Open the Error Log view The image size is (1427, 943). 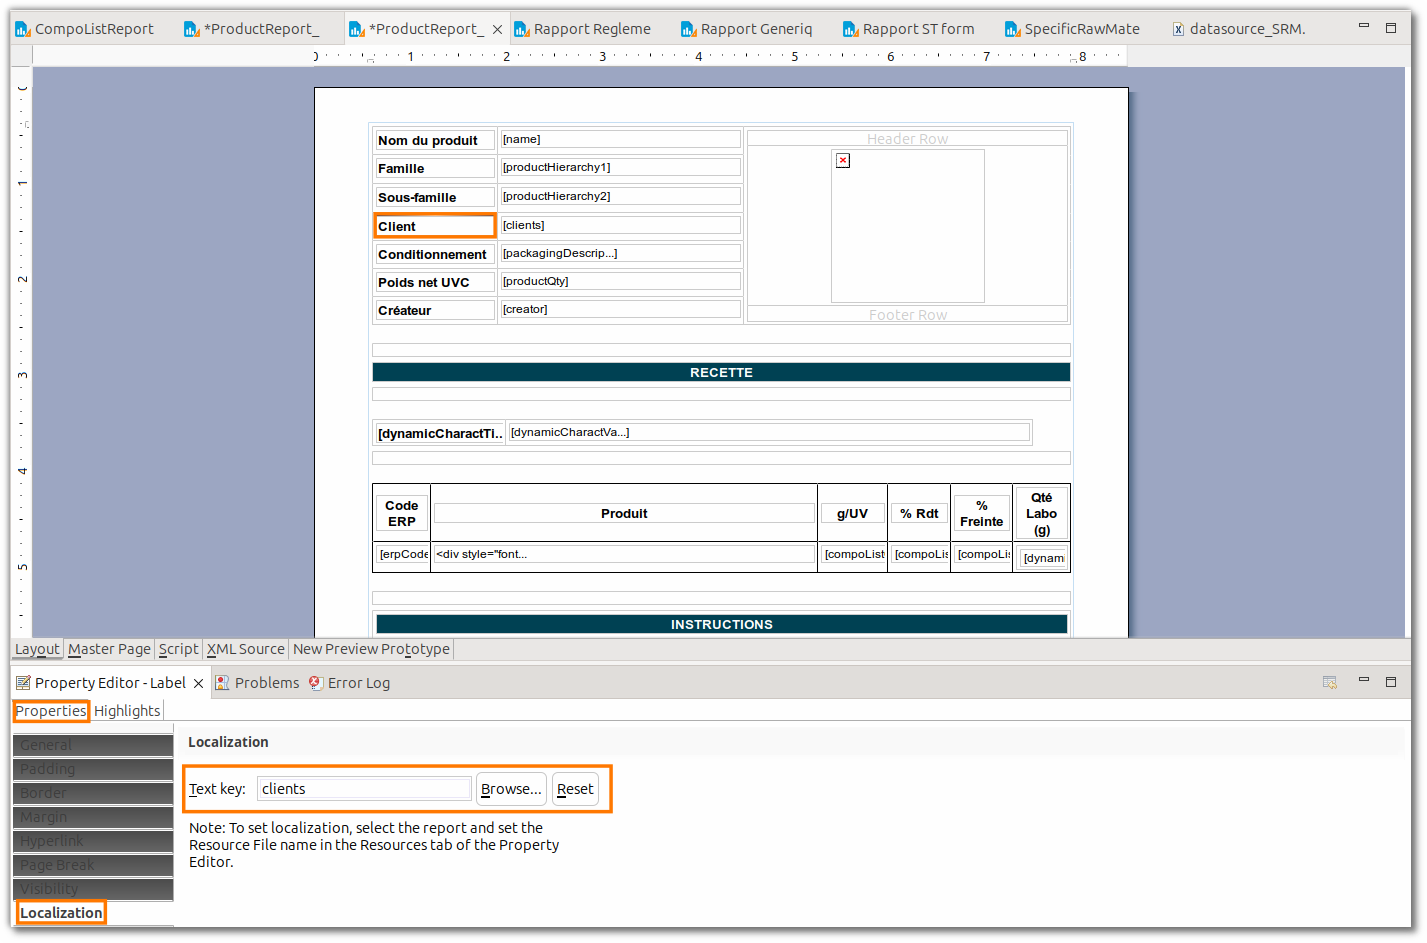point(349,683)
